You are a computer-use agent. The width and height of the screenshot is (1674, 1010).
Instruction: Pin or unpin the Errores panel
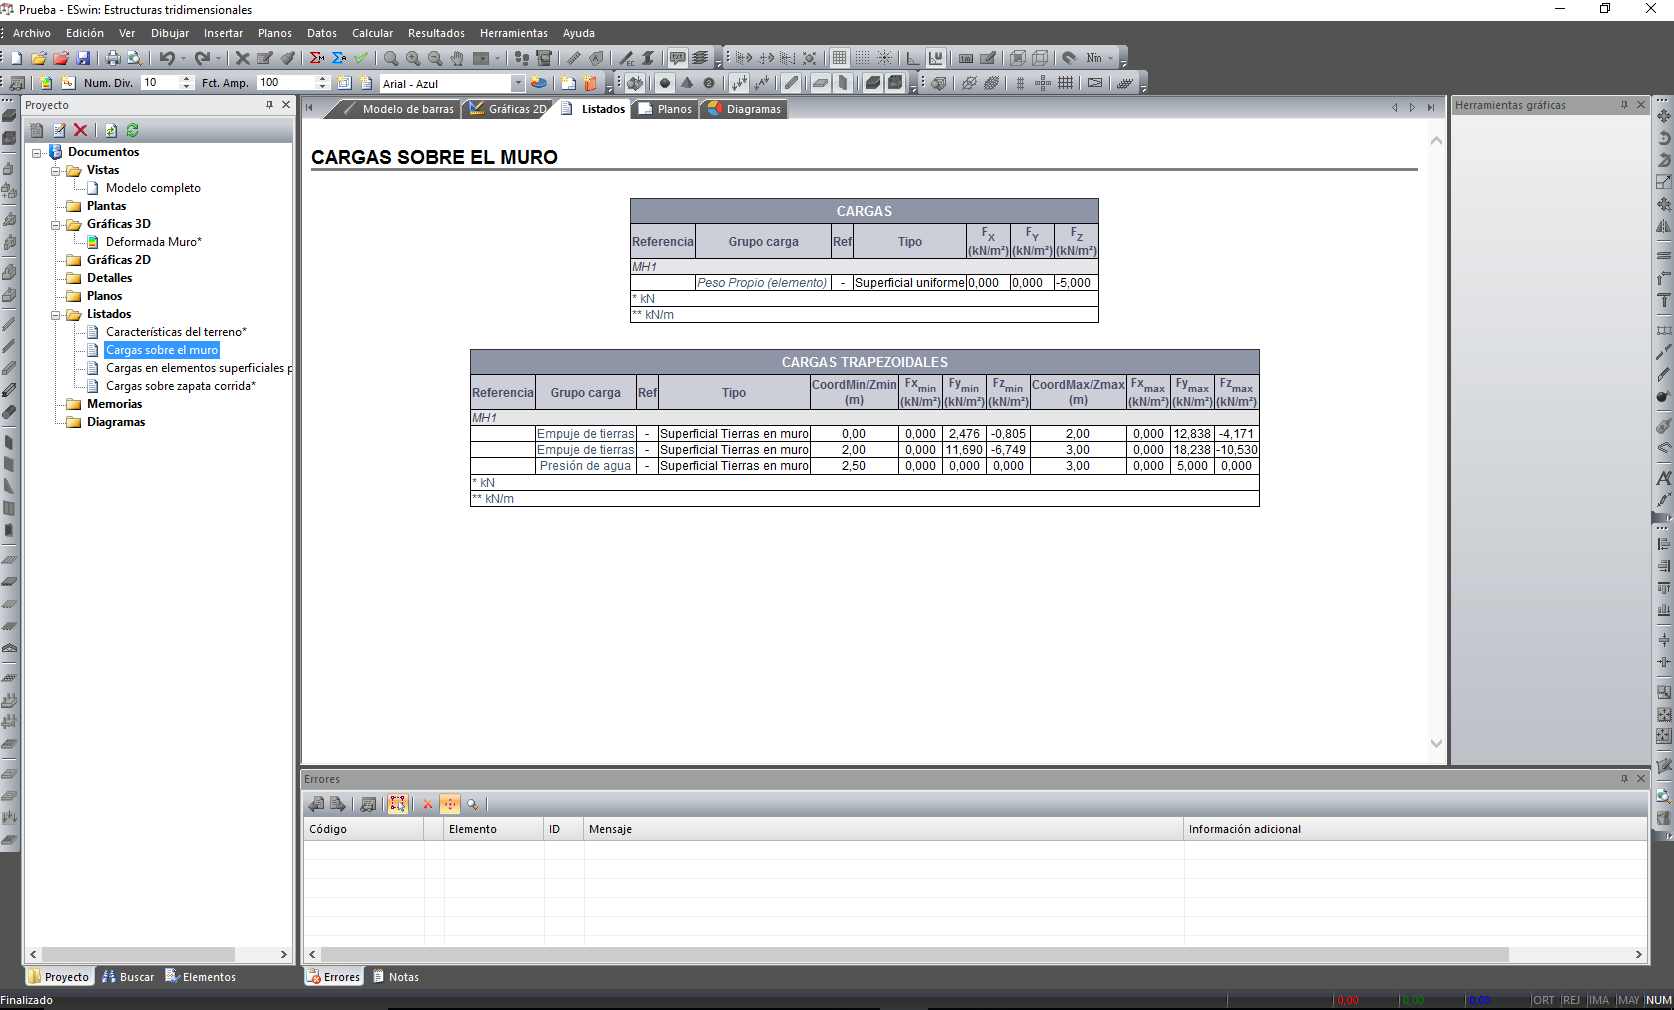tap(1624, 779)
